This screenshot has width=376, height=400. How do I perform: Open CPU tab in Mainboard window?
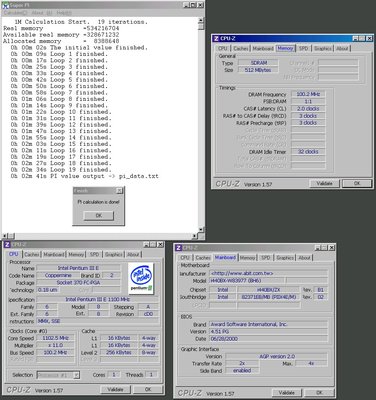[x=185, y=258]
